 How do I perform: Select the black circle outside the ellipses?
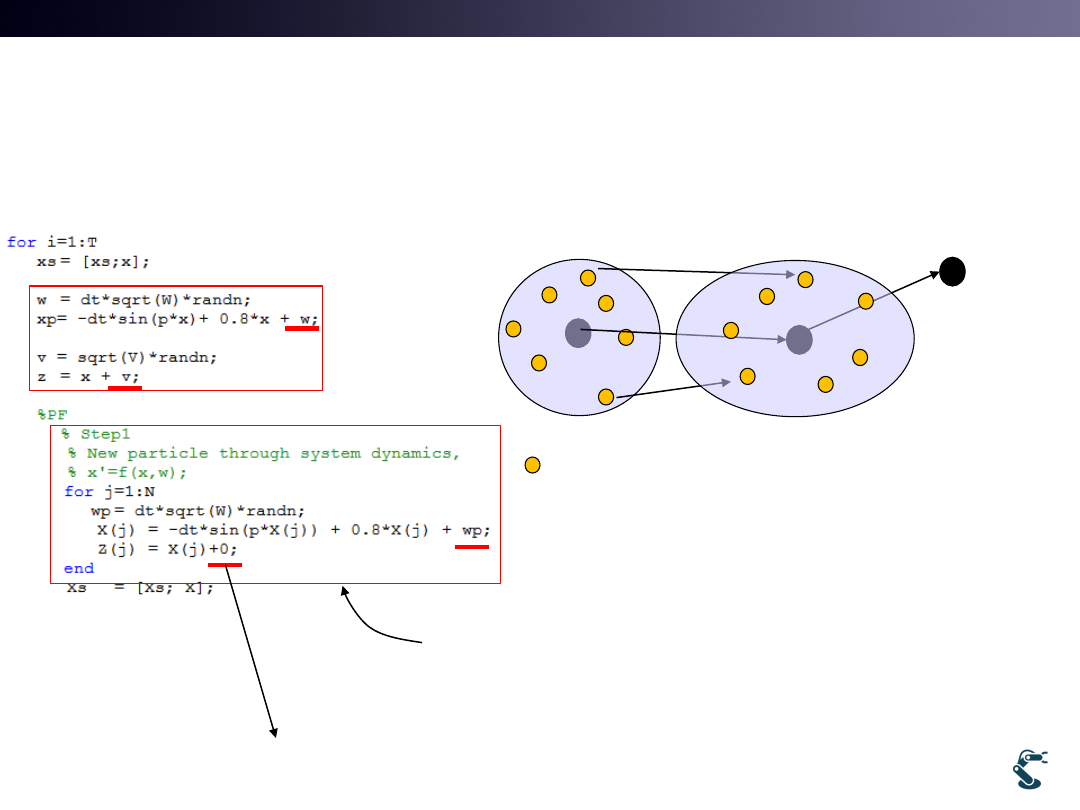pyautogui.click(x=952, y=271)
